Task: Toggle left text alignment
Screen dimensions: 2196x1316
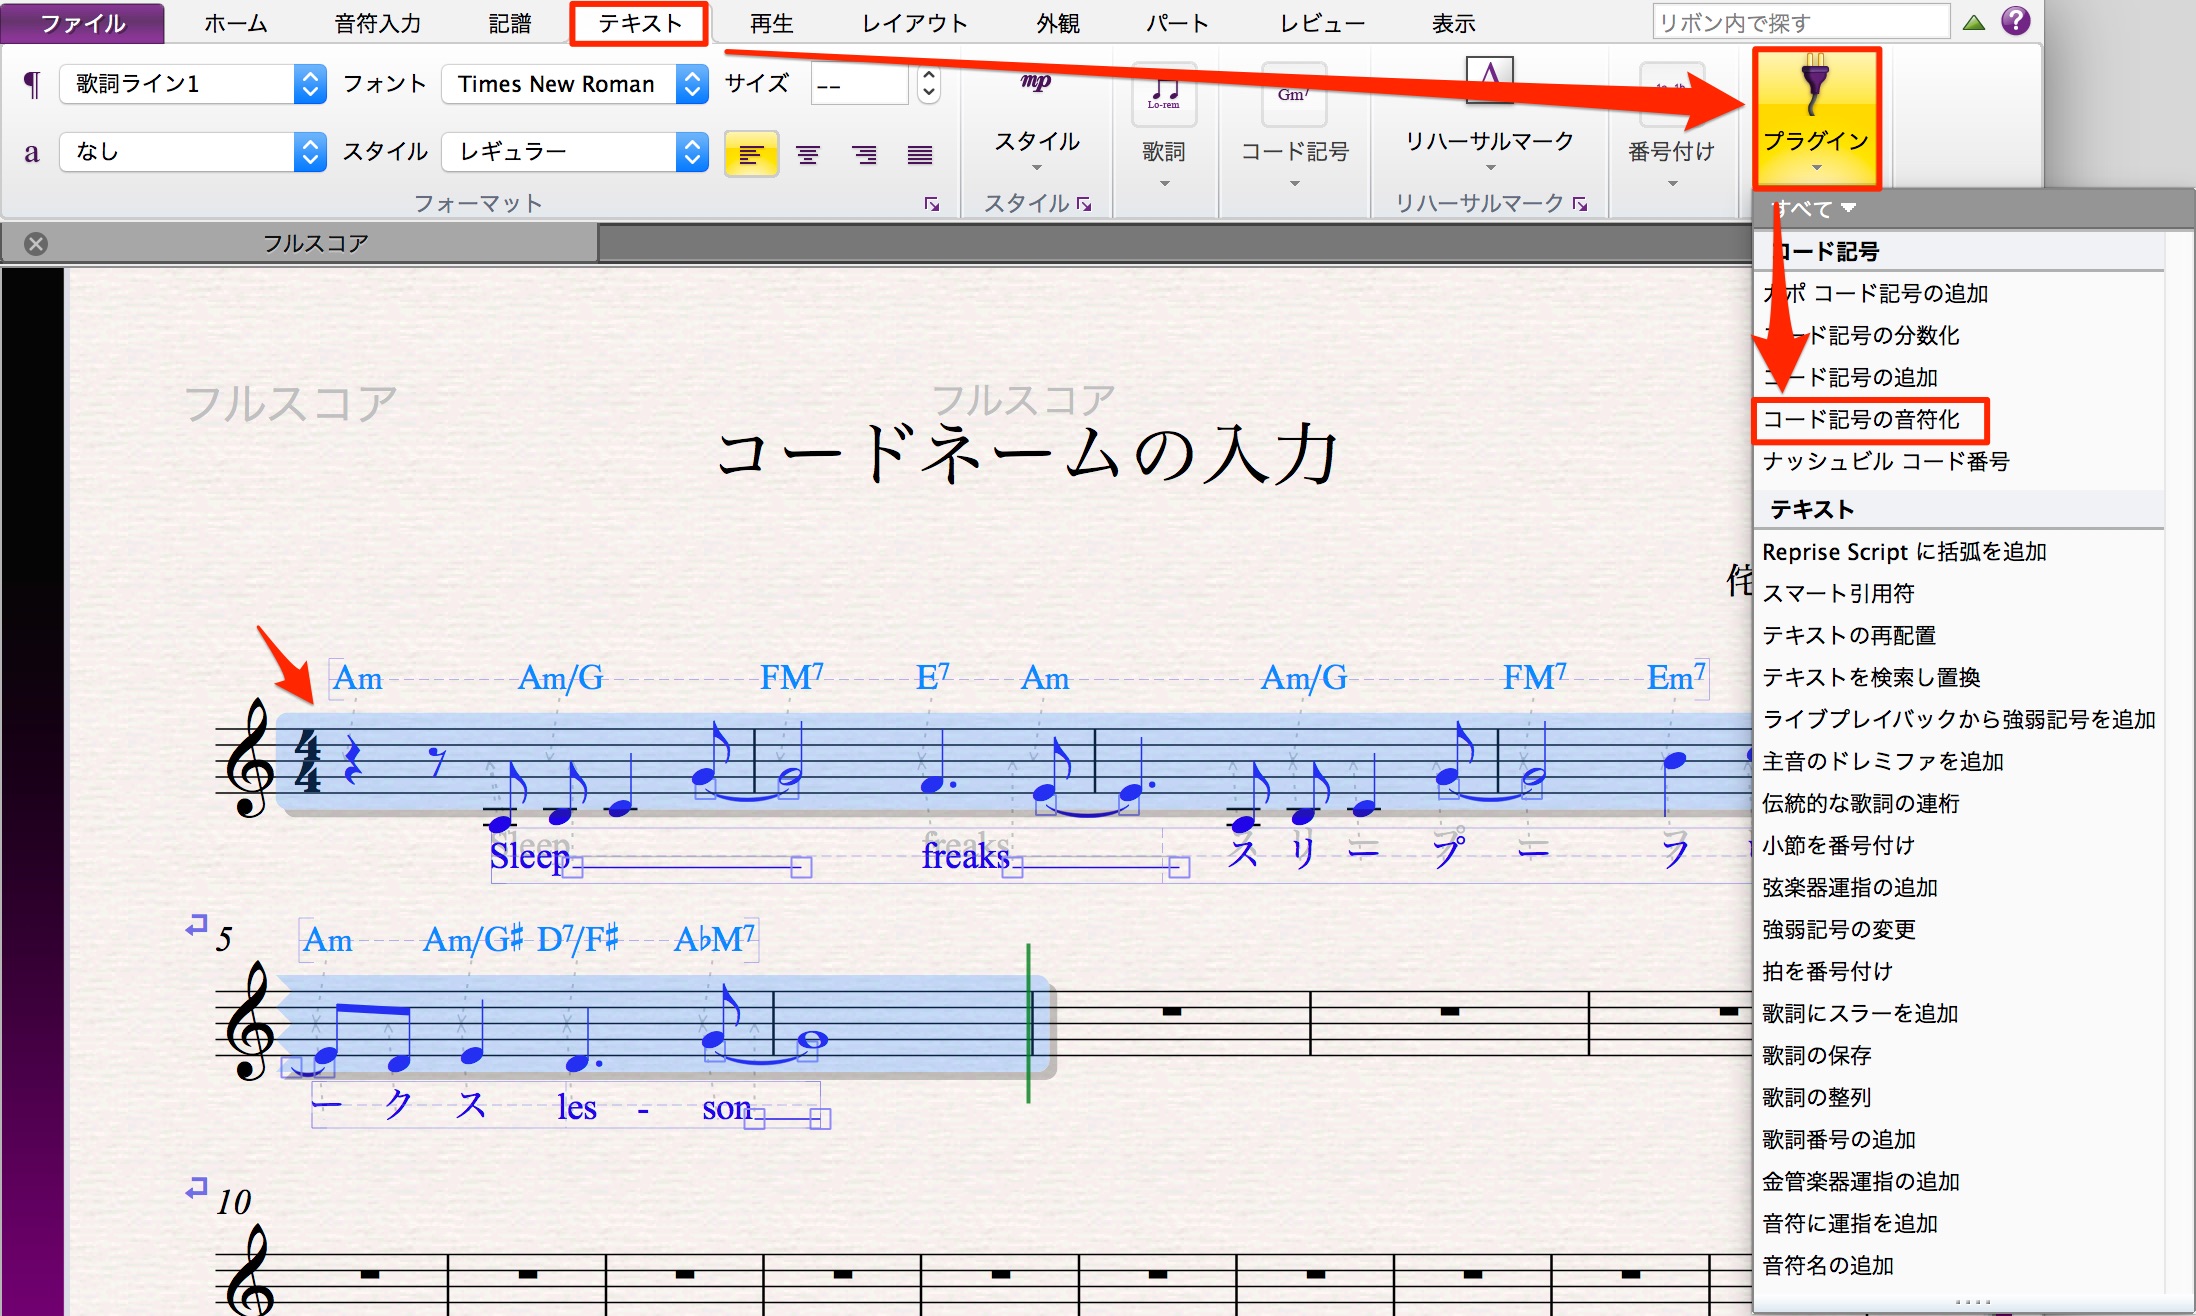Action: [751, 154]
